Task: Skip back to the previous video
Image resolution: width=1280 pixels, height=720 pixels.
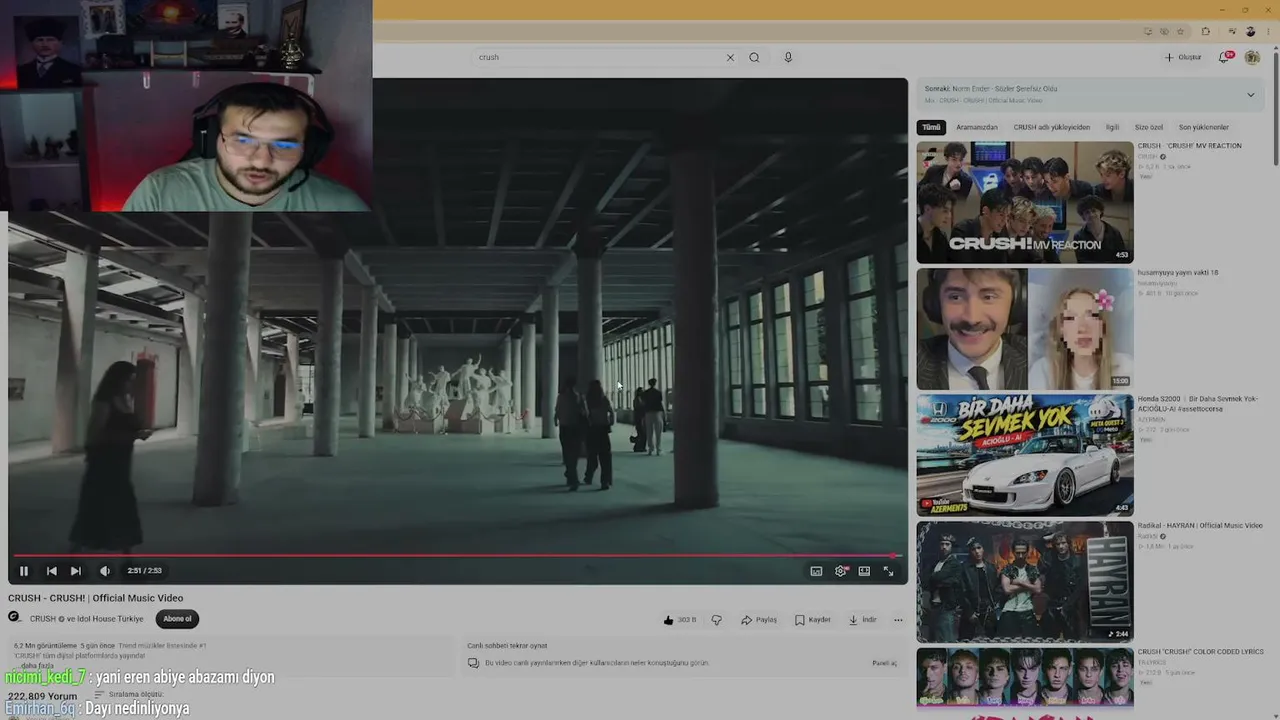Action: coord(52,571)
